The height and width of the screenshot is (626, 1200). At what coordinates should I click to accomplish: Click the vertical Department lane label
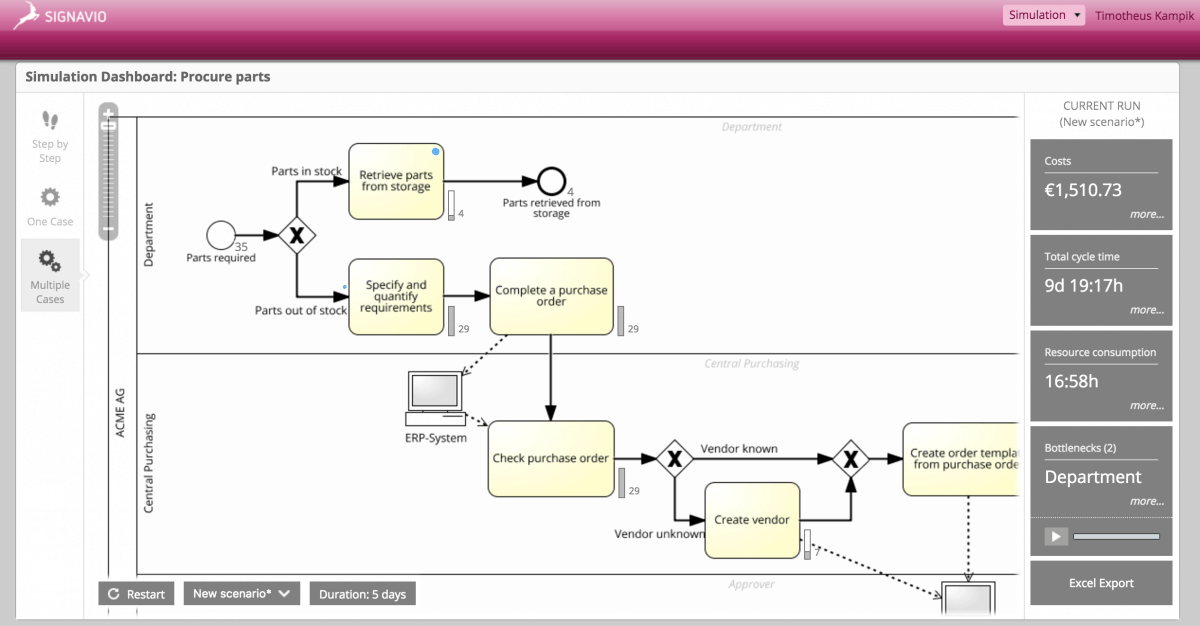point(149,235)
